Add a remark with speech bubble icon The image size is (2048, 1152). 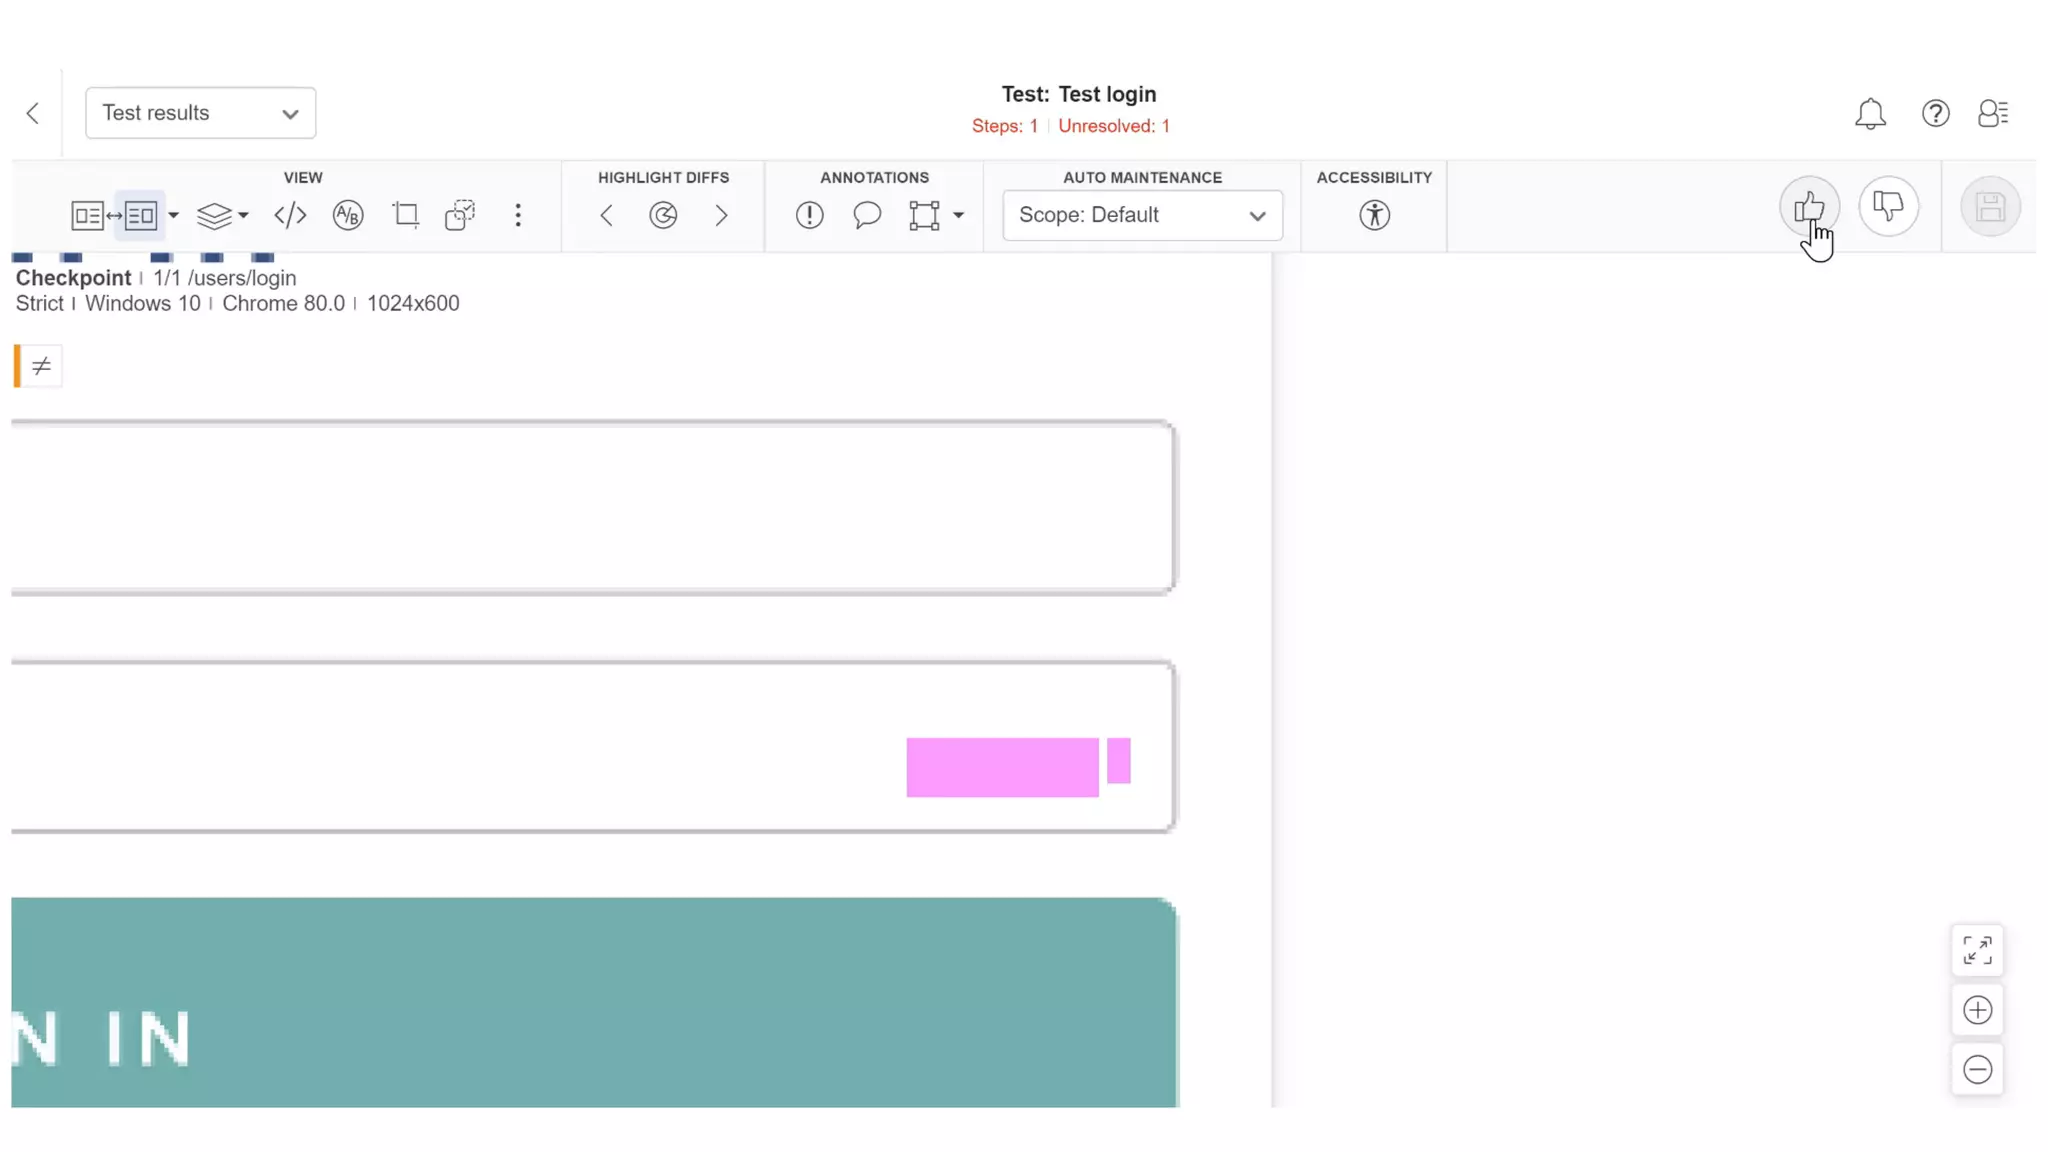867,215
